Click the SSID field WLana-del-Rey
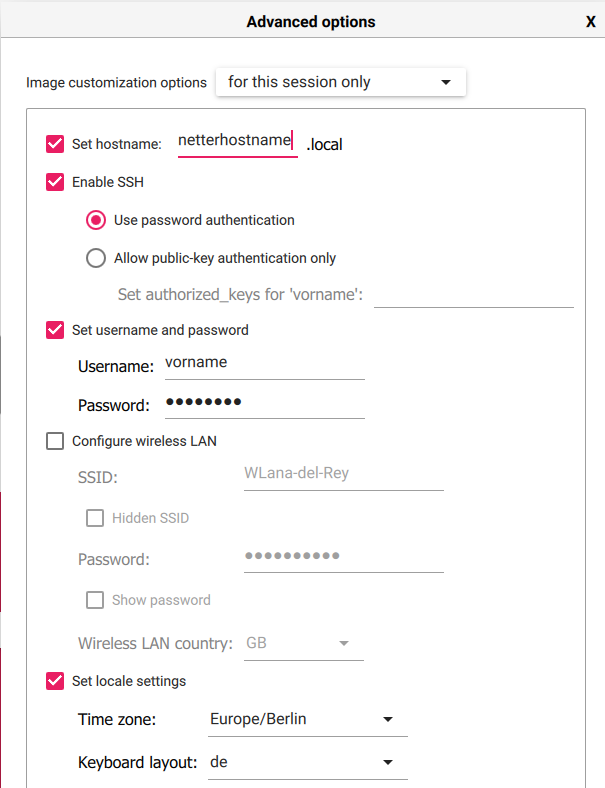 click(x=343, y=474)
